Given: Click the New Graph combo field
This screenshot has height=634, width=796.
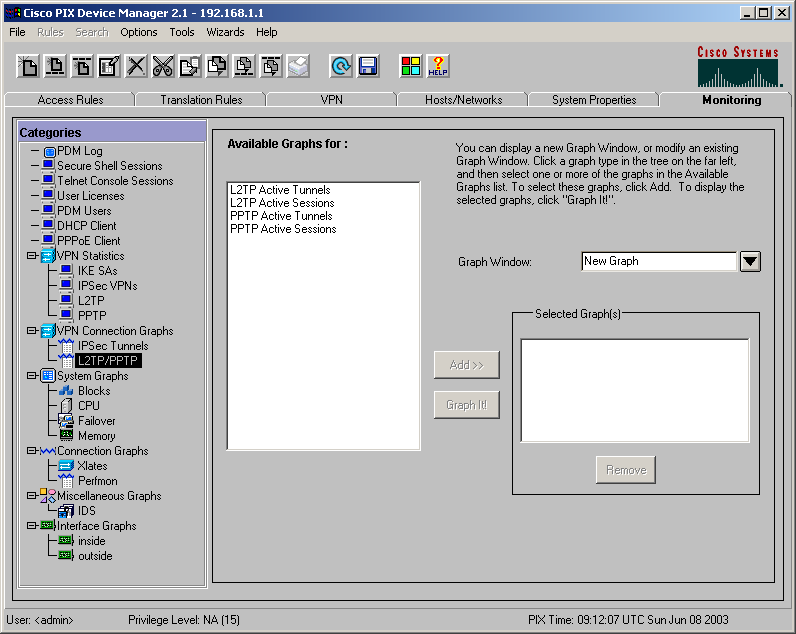Looking at the screenshot, I should click(659, 261).
